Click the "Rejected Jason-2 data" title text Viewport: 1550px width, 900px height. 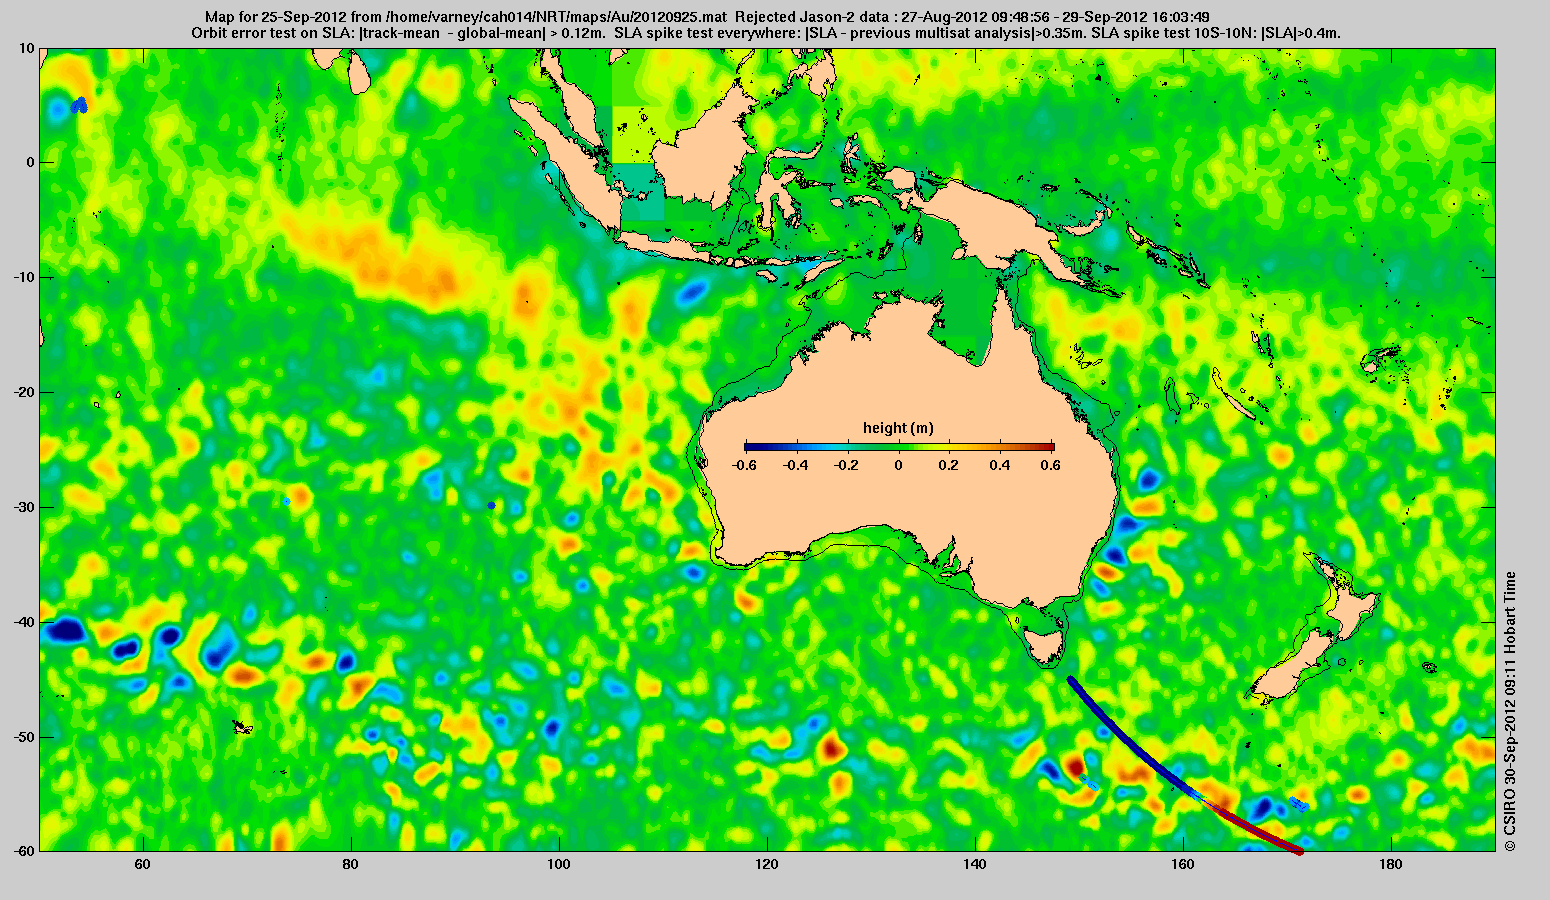[813, 17]
